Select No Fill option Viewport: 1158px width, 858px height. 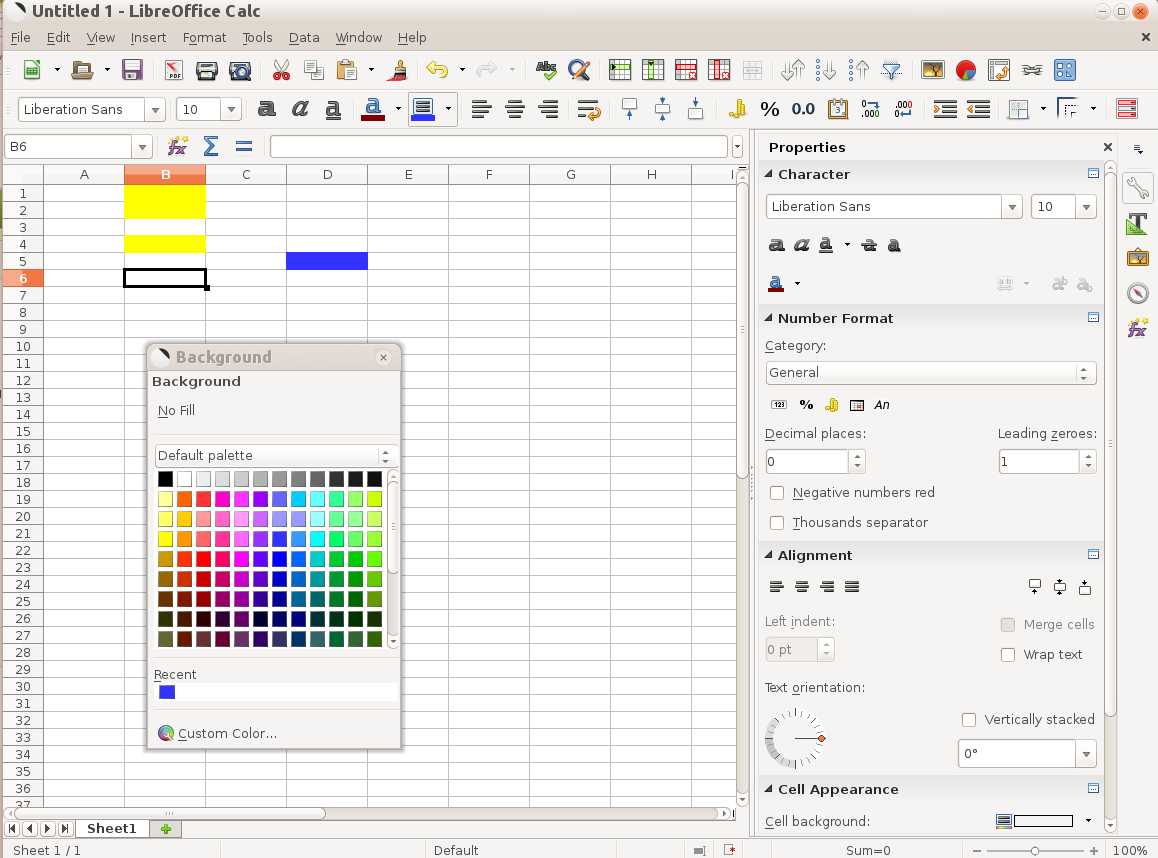point(176,411)
